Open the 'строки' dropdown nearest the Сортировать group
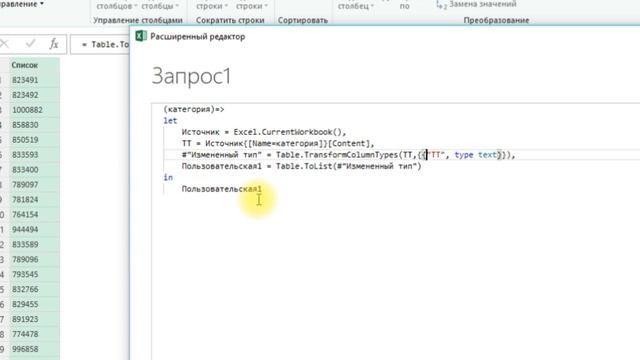 (252, 6)
